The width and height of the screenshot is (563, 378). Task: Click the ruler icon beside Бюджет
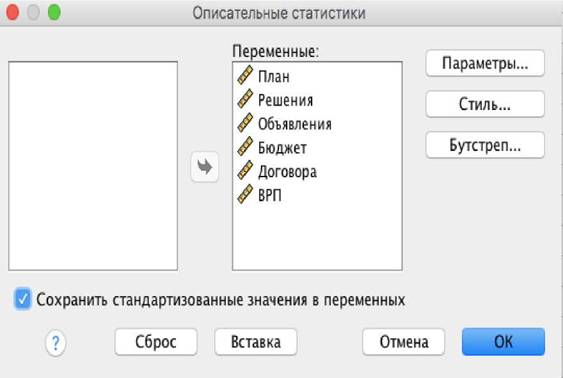[245, 146]
